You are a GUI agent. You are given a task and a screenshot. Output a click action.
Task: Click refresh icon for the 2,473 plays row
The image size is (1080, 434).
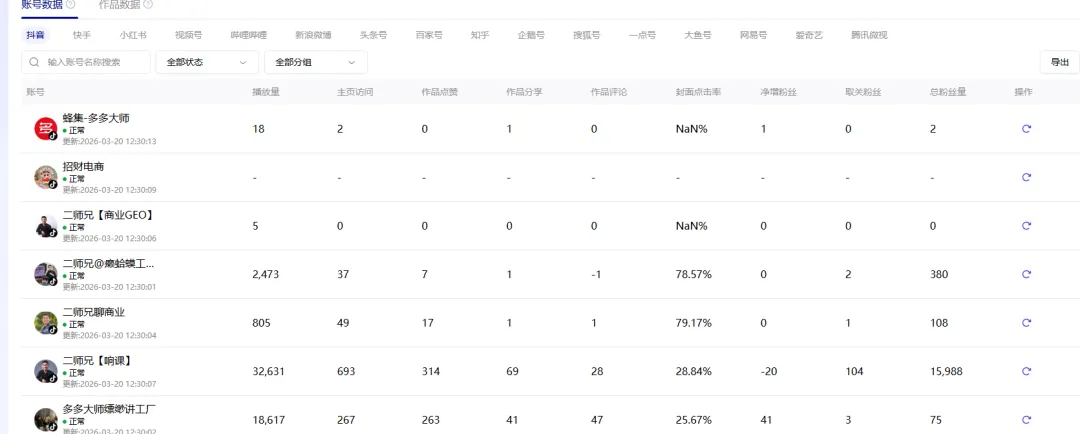[x=1026, y=274]
